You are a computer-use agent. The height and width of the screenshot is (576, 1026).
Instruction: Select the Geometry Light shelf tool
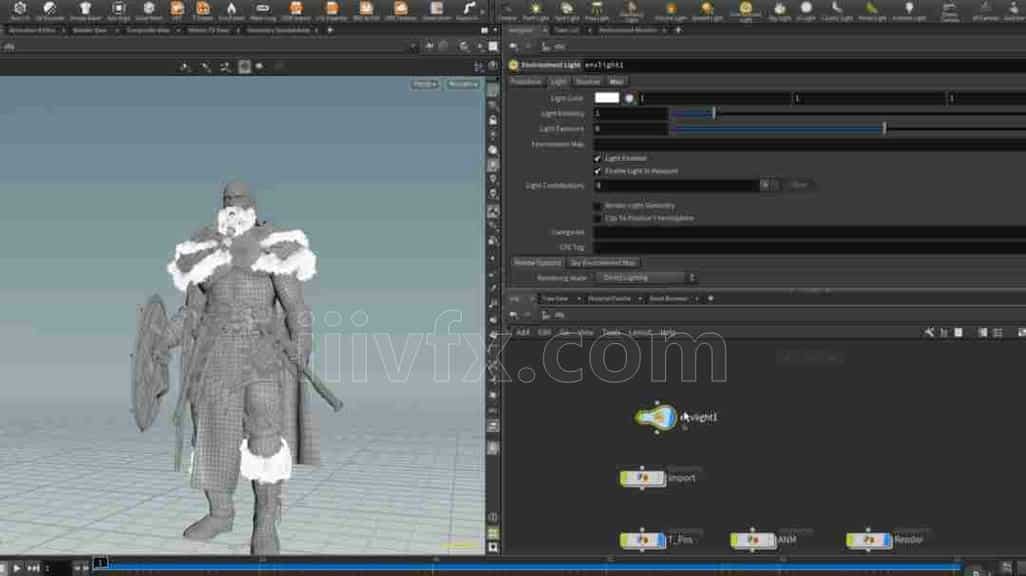click(x=631, y=10)
